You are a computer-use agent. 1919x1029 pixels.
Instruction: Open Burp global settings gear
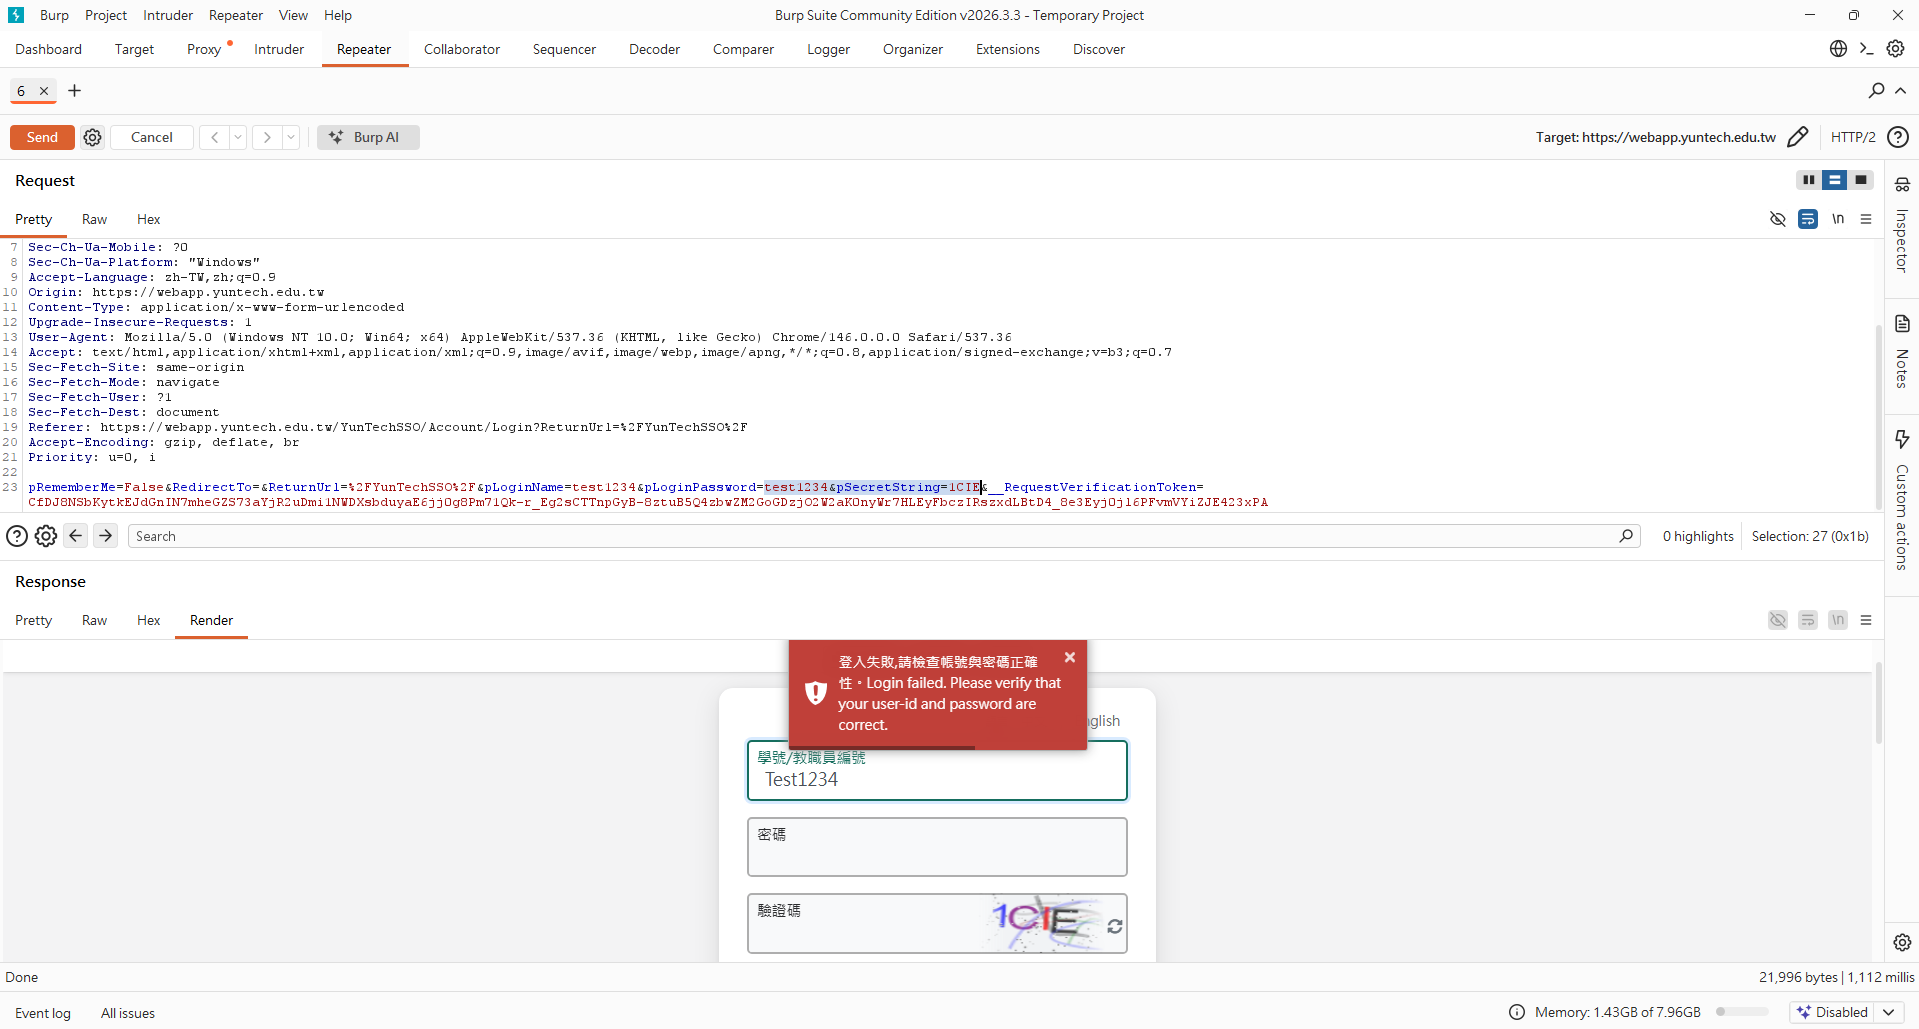[1895, 48]
